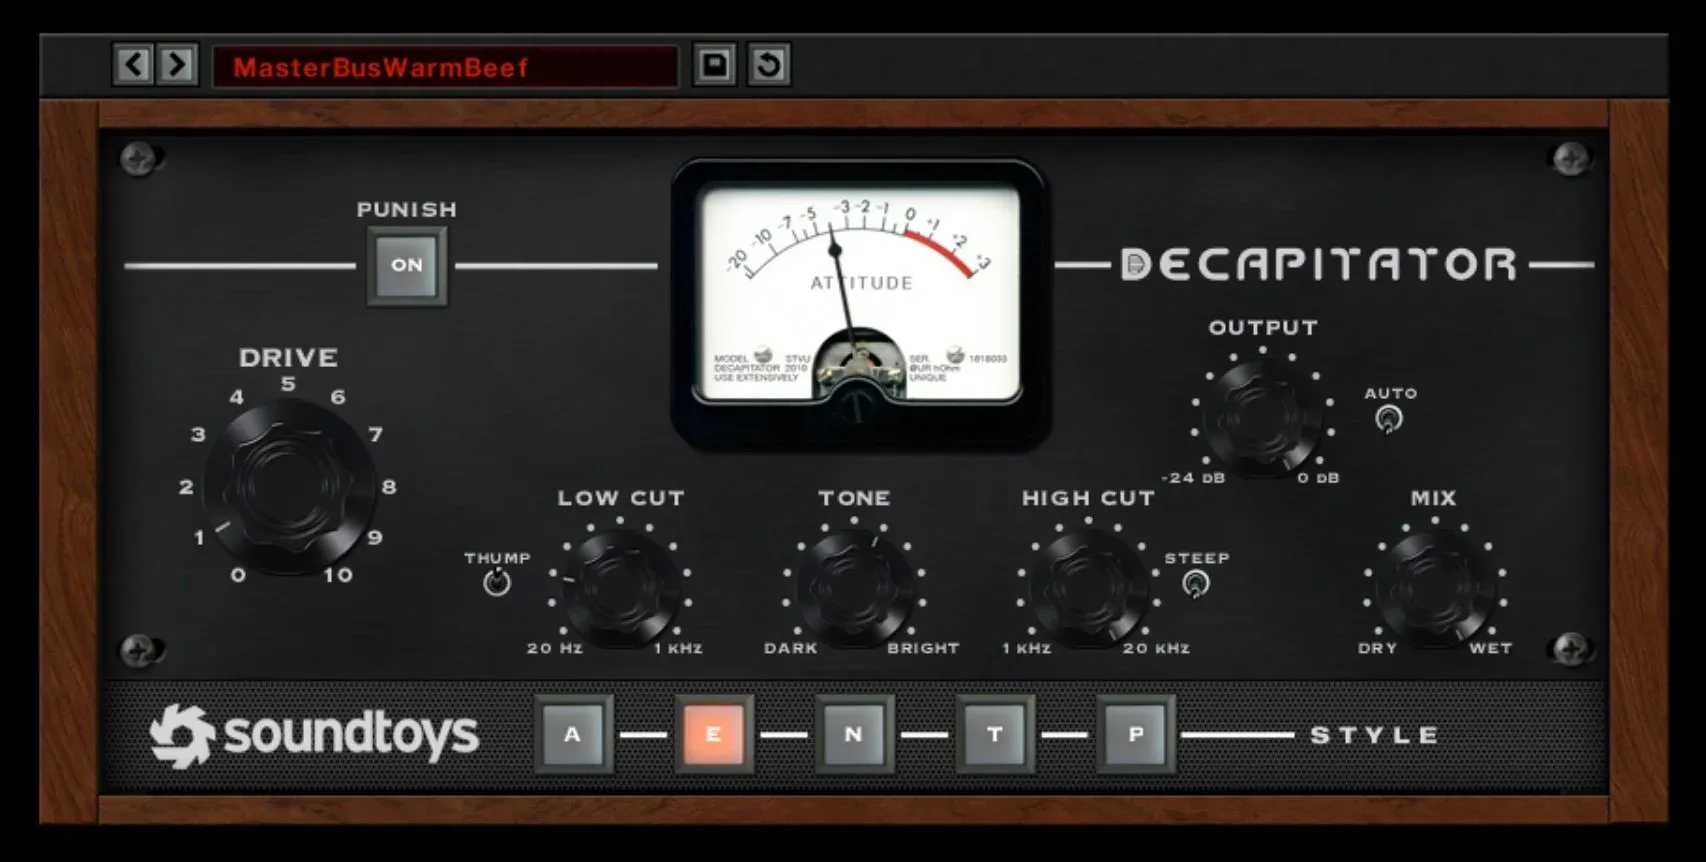Image resolution: width=1706 pixels, height=862 pixels.
Task: Click the '20 Hz' LOW CUT label
Action: pyautogui.click(x=555, y=648)
